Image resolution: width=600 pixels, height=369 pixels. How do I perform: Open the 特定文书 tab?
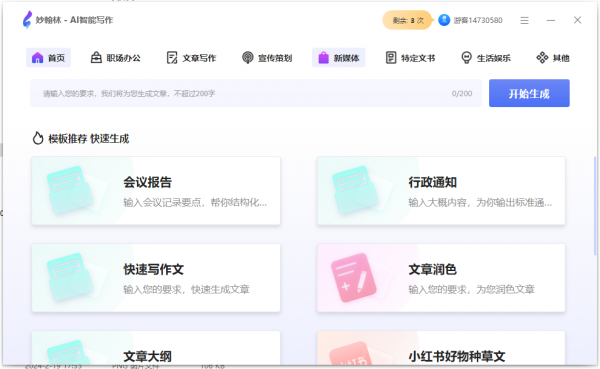pyautogui.click(x=410, y=58)
